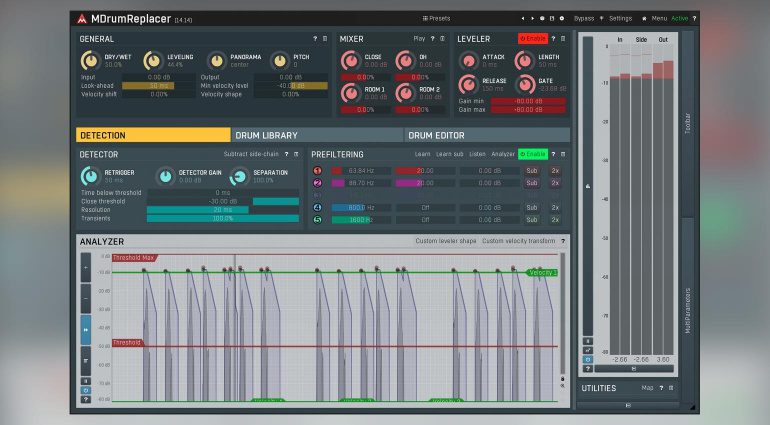This screenshot has height=425, width=770.
Task: Select prefilter band 4 icon
Action: pos(317,207)
